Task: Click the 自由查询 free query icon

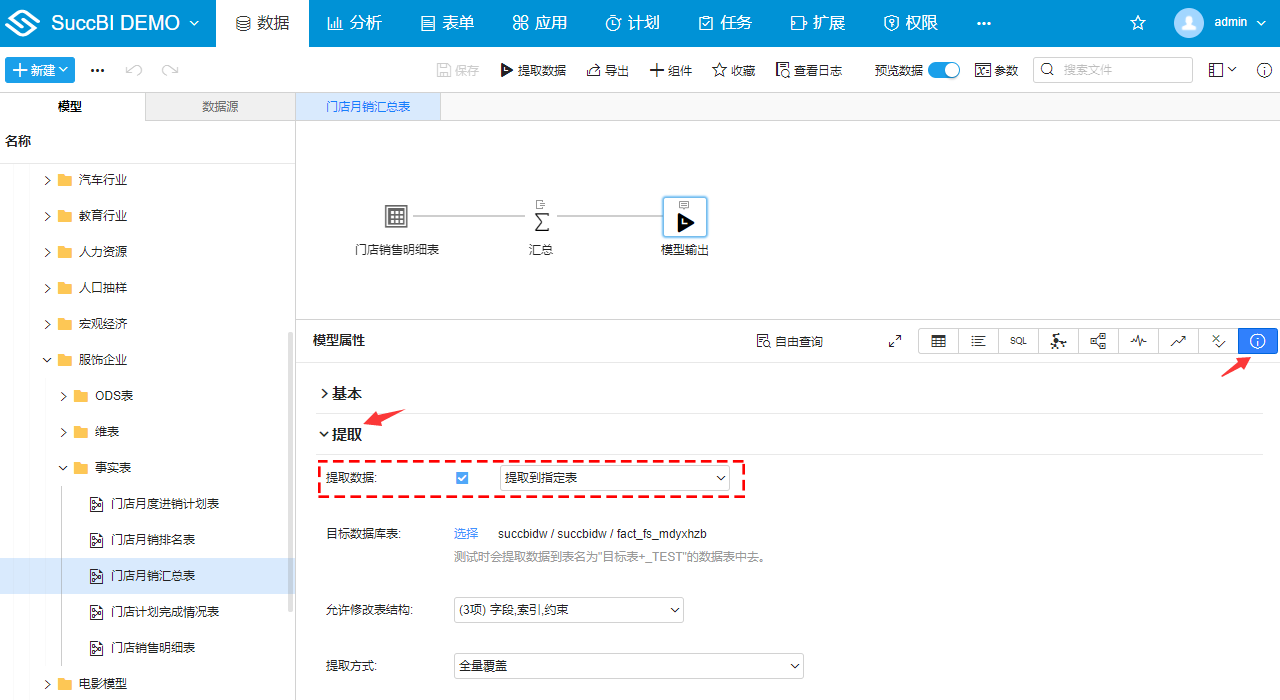Action: pyautogui.click(x=788, y=341)
